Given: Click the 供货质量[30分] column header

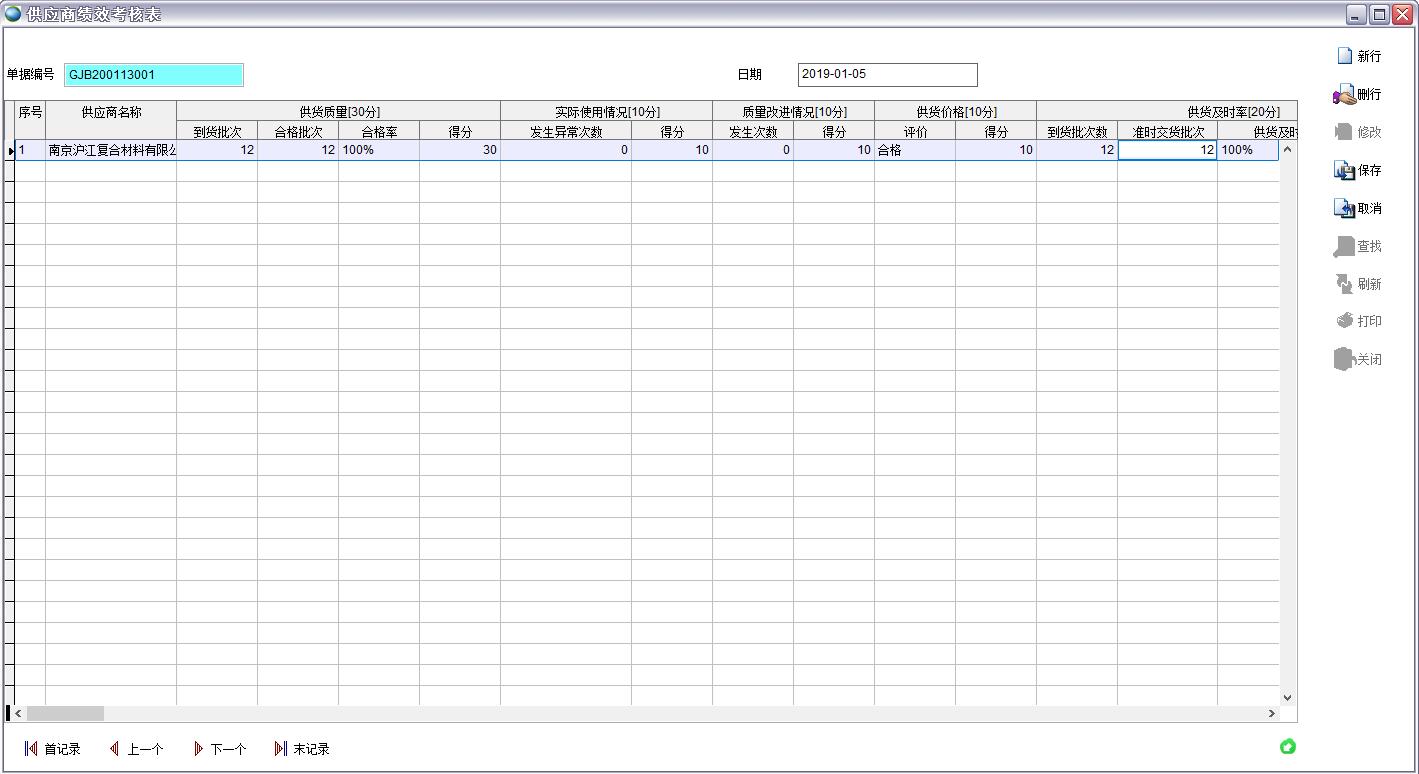Looking at the screenshot, I should coord(339,112).
